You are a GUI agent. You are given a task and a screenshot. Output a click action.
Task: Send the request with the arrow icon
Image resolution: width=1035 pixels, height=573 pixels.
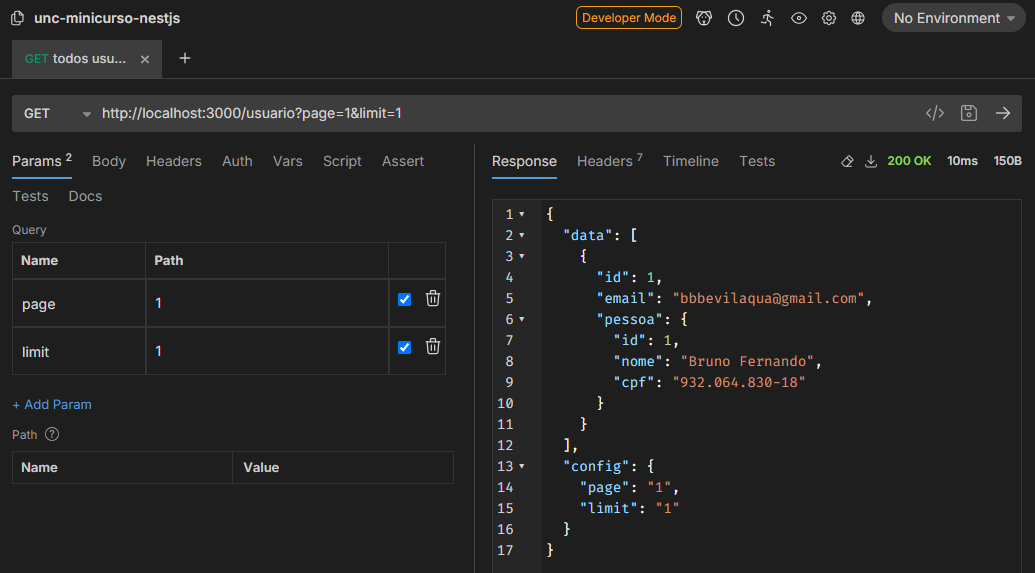[x=1003, y=113]
